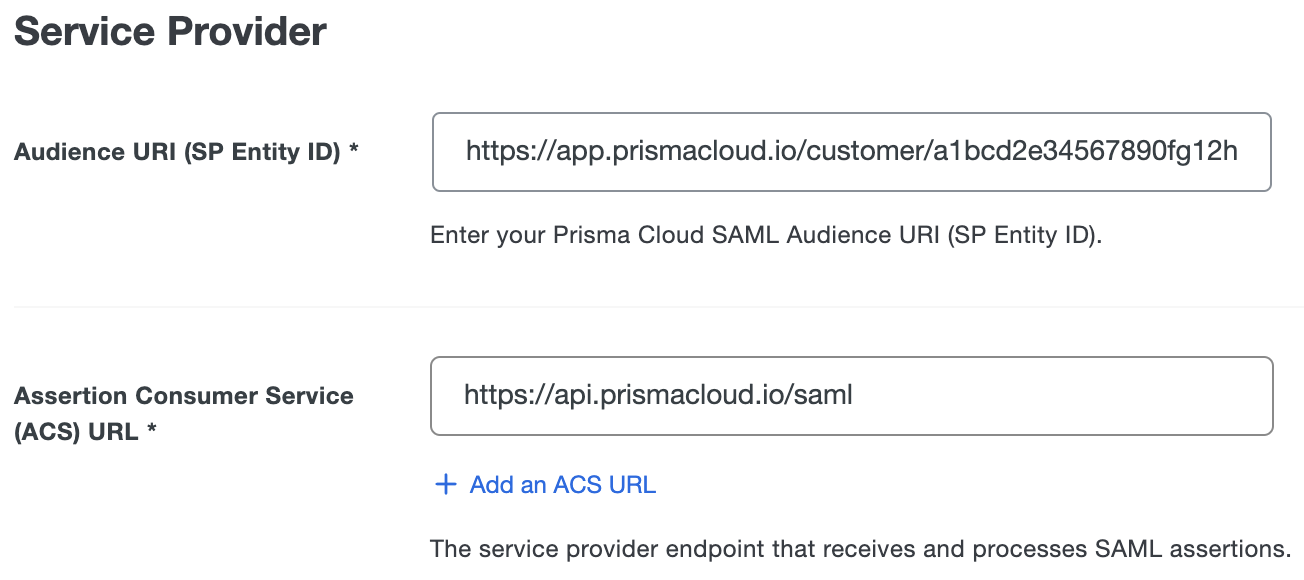Click the end of the customer URL value

pyautogui.click(x=1240, y=152)
